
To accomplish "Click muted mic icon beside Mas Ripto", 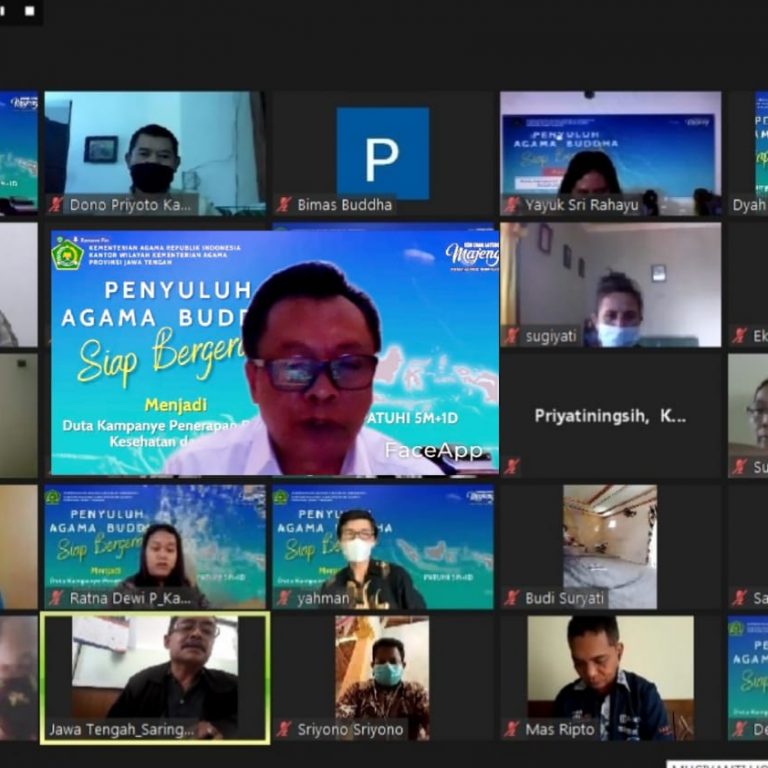I will pyautogui.click(x=512, y=729).
